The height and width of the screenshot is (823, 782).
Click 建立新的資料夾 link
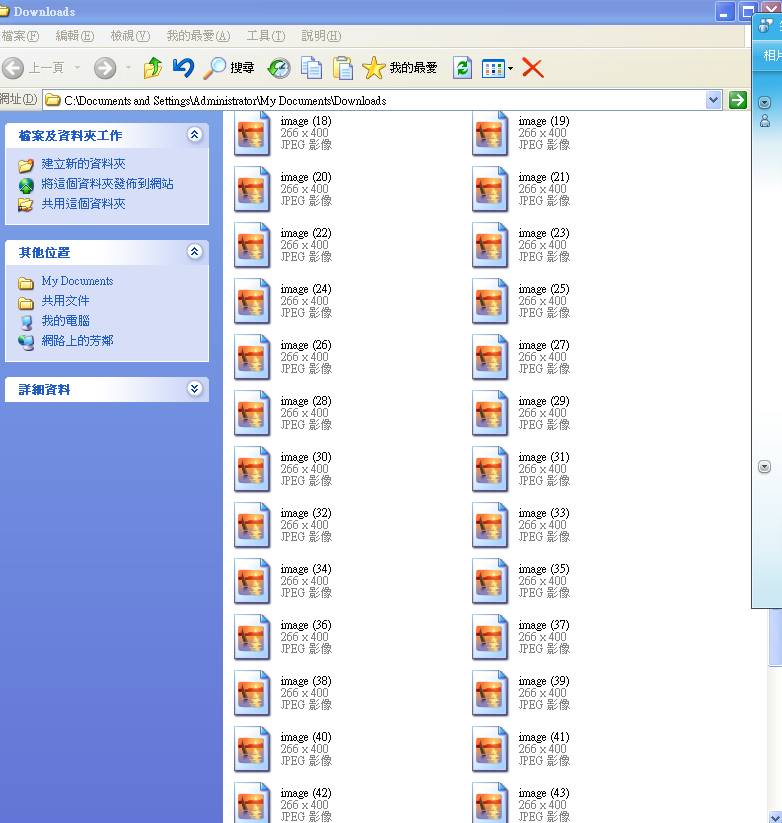[83, 164]
